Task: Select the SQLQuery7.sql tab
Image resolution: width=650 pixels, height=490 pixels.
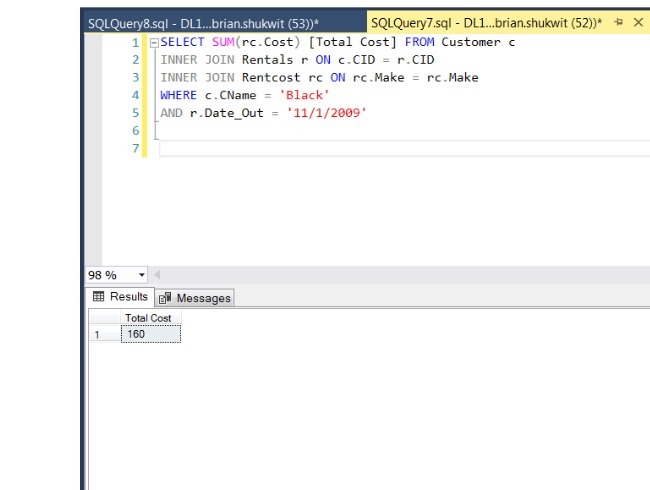Action: (486, 23)
